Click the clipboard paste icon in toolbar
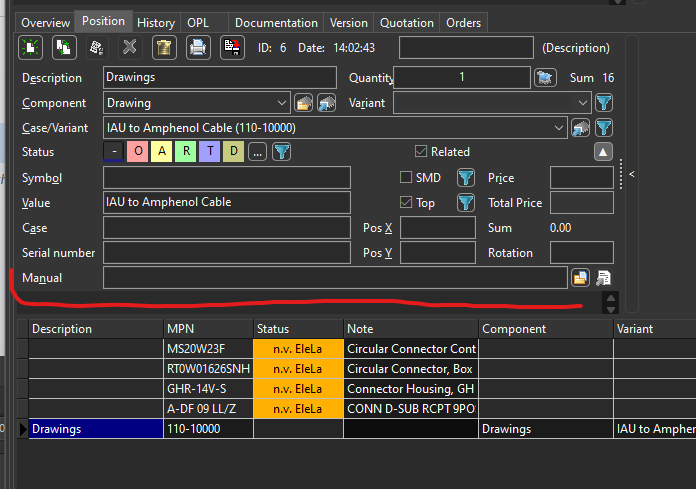 click(163, 47)
